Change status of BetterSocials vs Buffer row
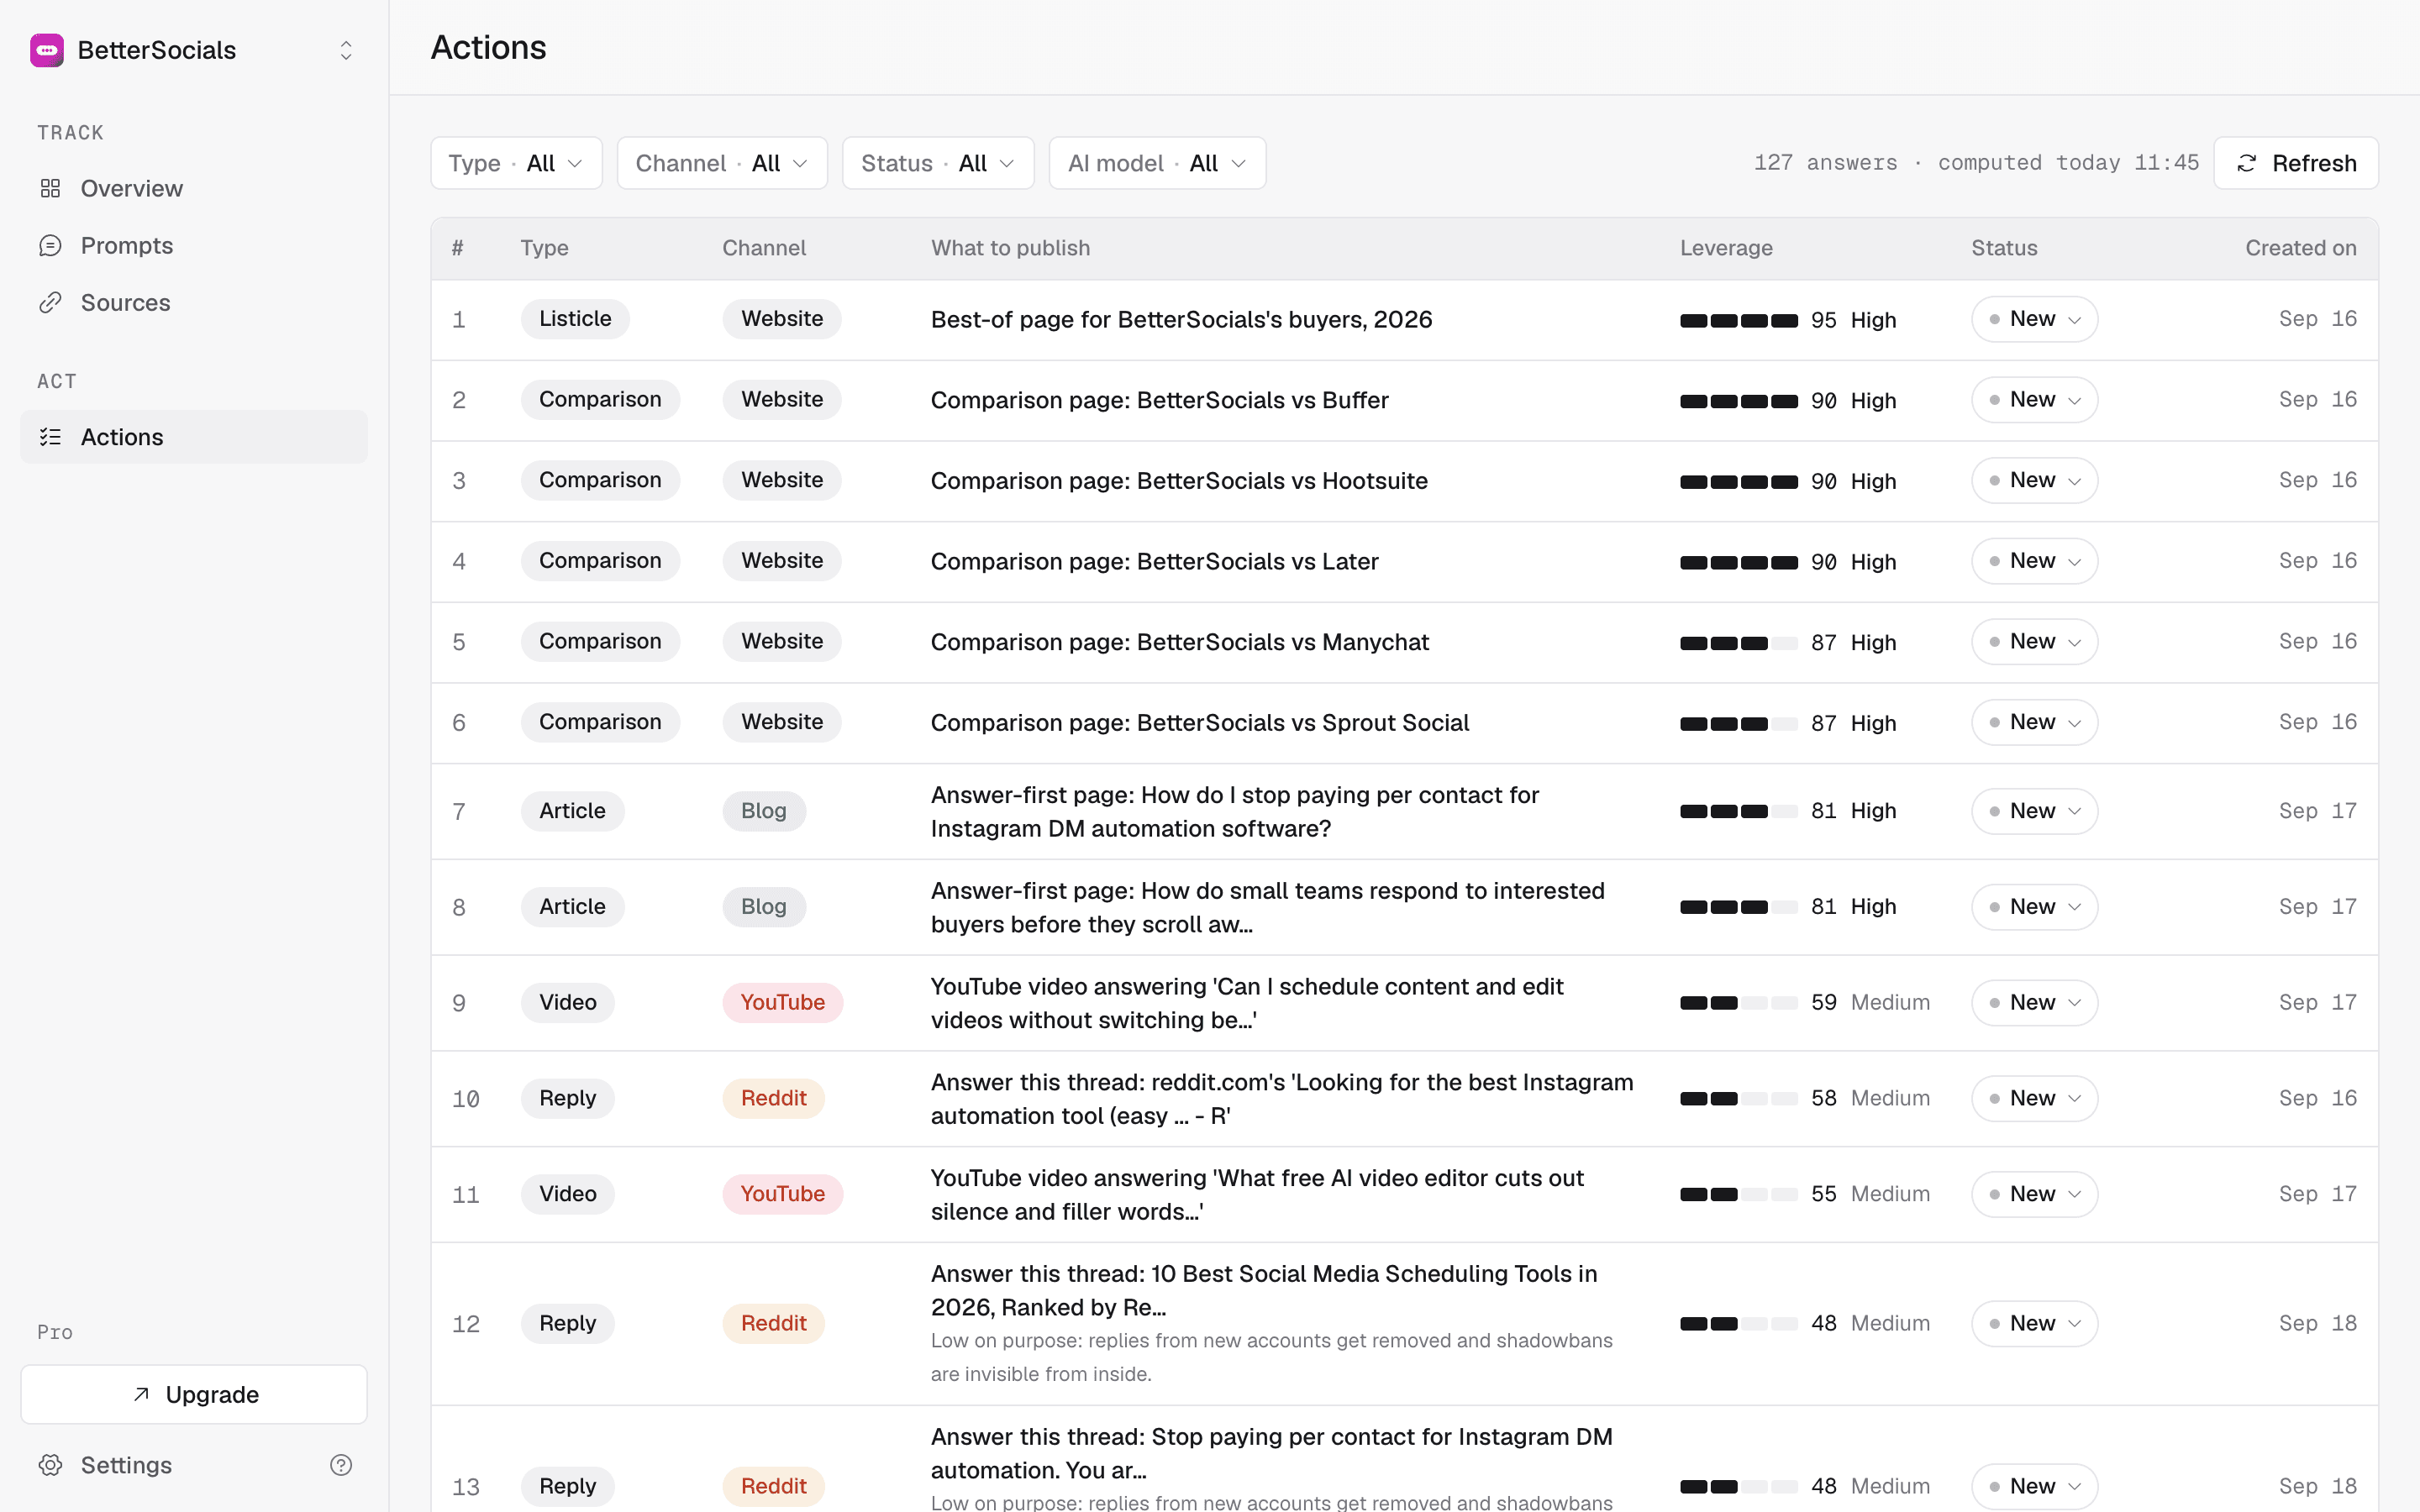 tap(2034, 400)
